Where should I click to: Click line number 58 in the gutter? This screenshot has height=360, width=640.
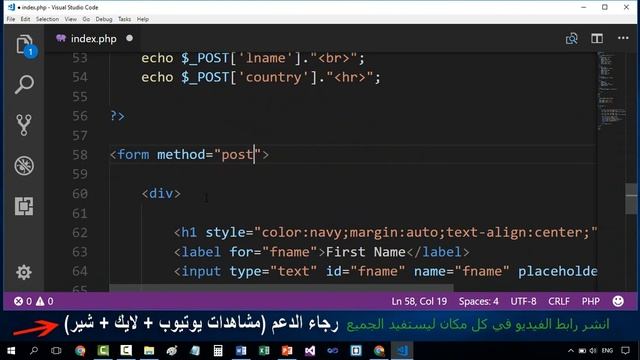(x=80, y=155)
